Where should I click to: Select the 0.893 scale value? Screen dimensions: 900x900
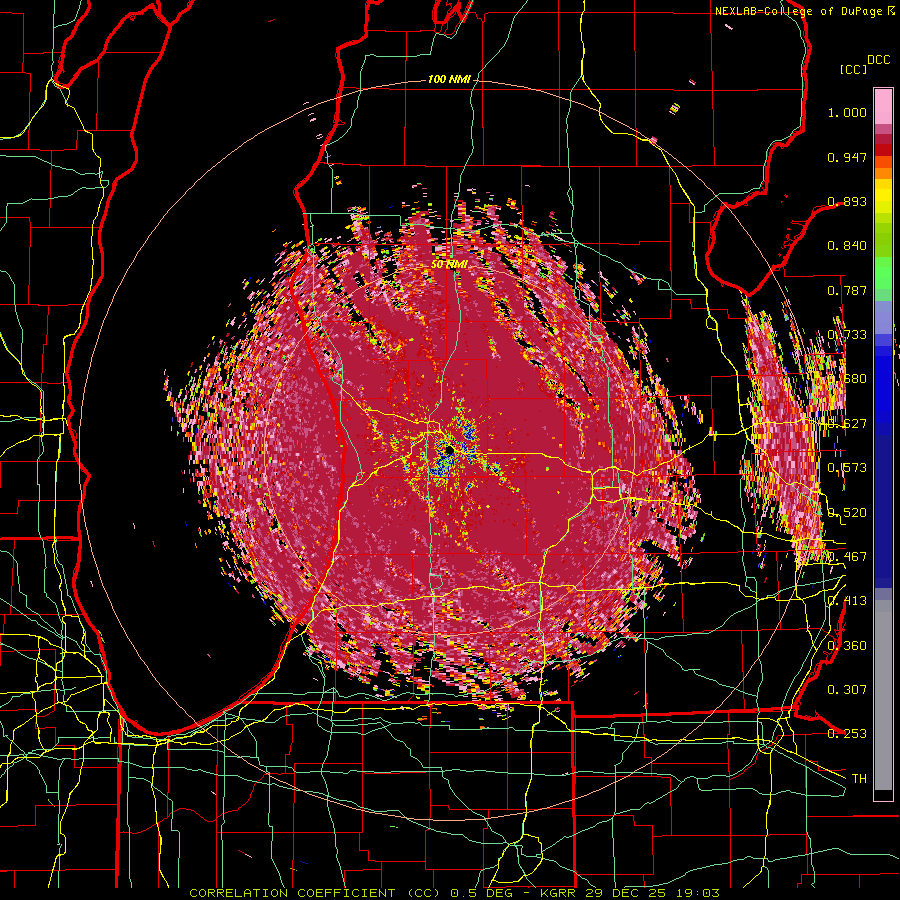pyautogui.click(x=847, y=201)
